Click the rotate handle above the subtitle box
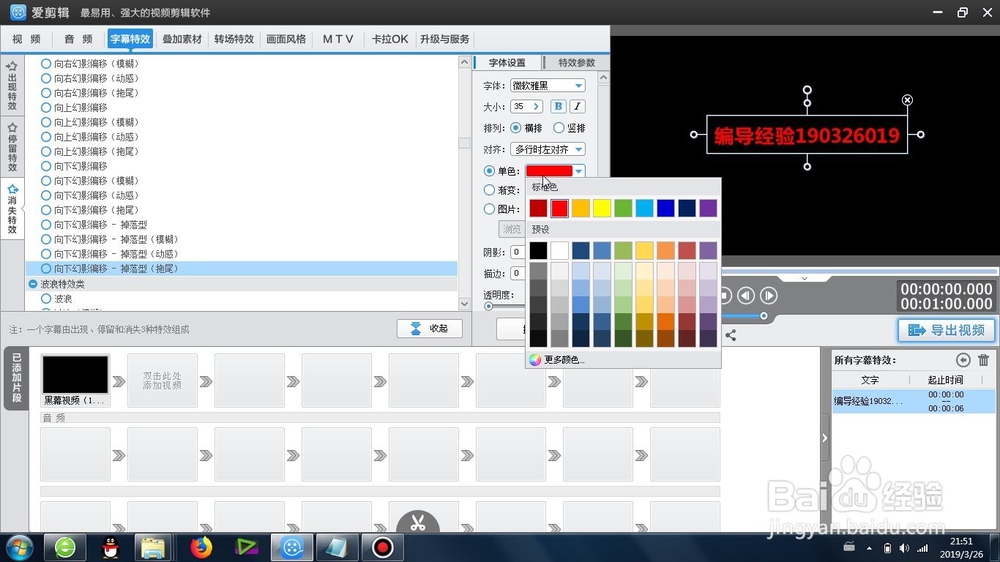Screen dimensions: 1000x562 [x=807, y=90]
